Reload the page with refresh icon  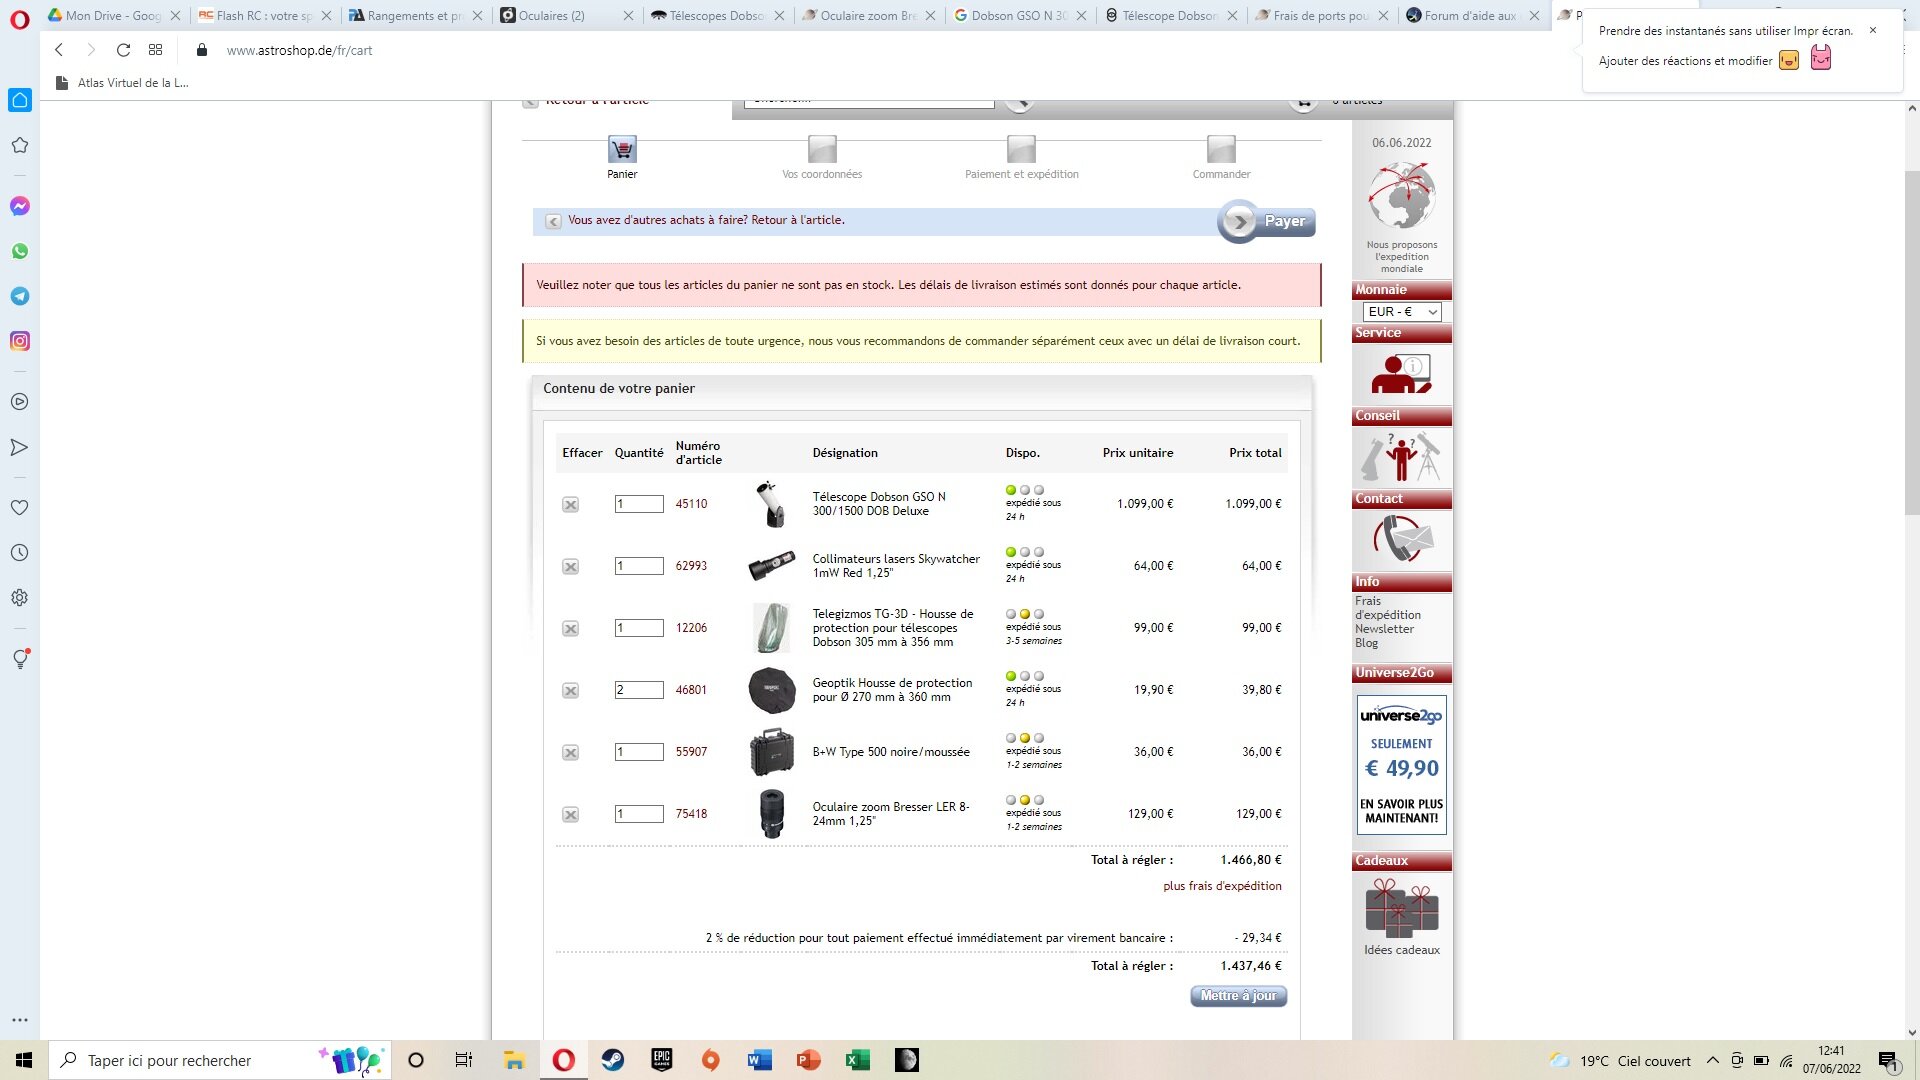point(123,50)
